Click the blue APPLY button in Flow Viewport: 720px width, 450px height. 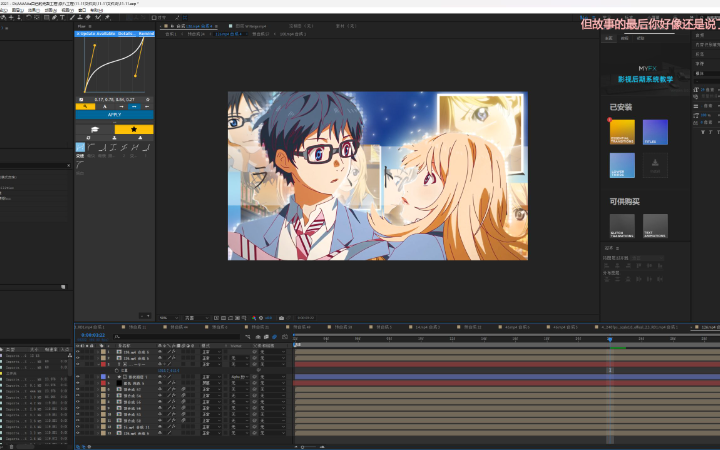point(114,114)
